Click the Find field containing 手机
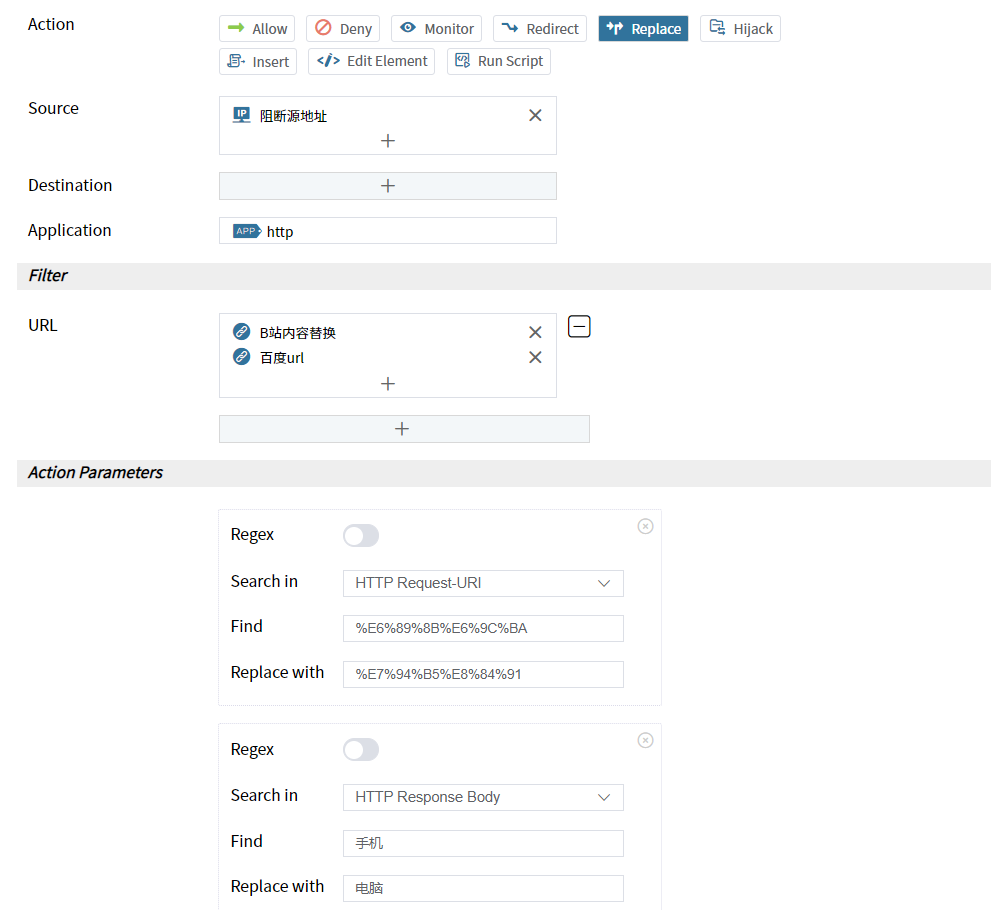This screenshot has height=910, width=991. (483, 843)
